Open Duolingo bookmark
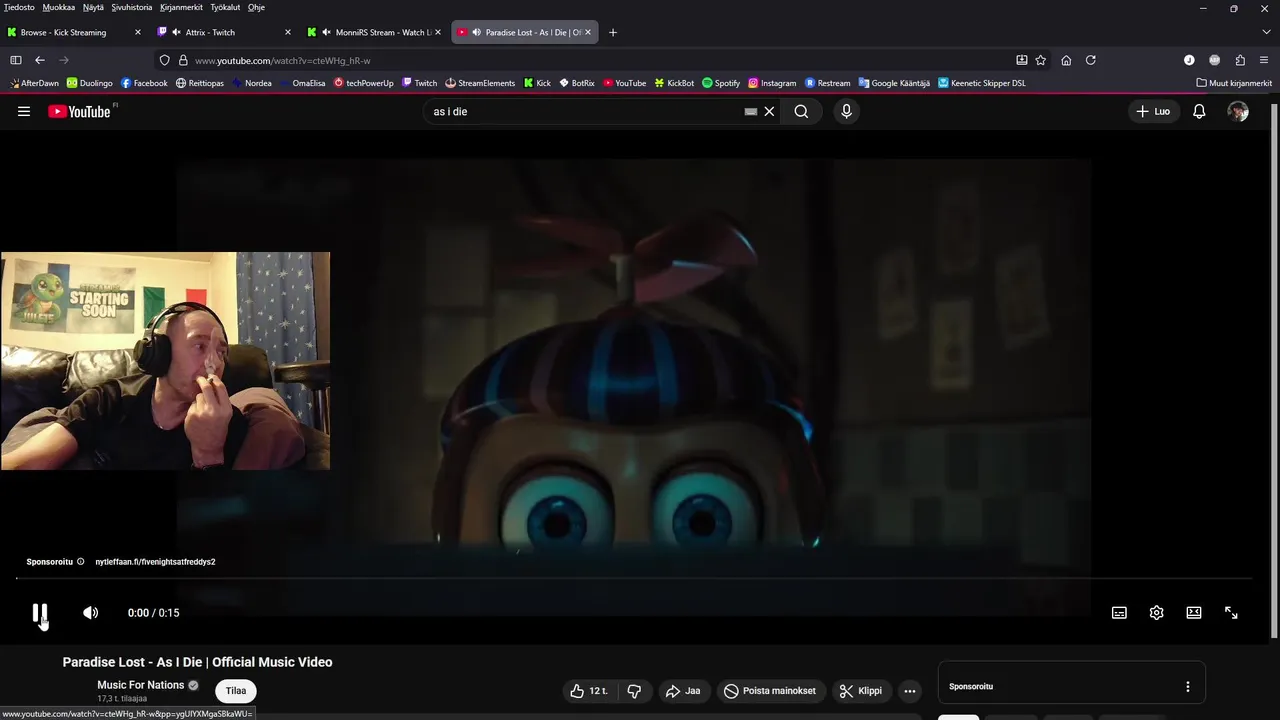 [x=90, y=83]
